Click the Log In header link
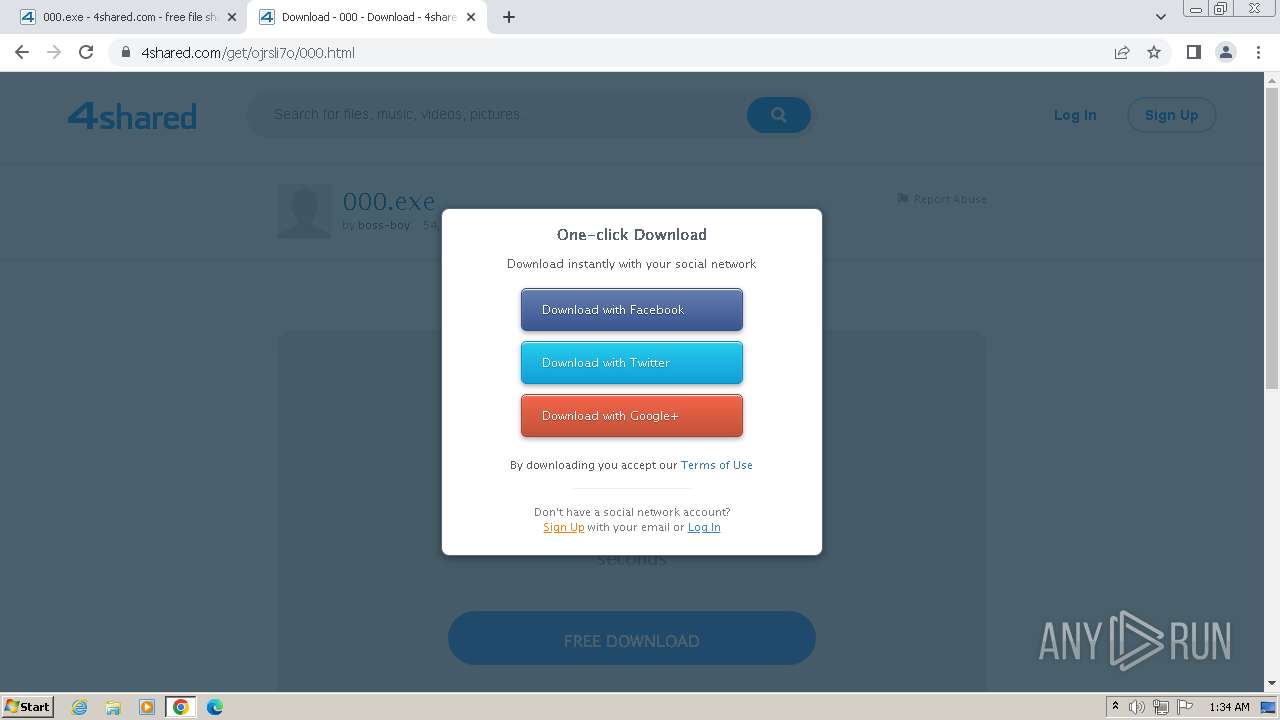This screenshot has height=720, width=1280. [x=1075, y=115]
